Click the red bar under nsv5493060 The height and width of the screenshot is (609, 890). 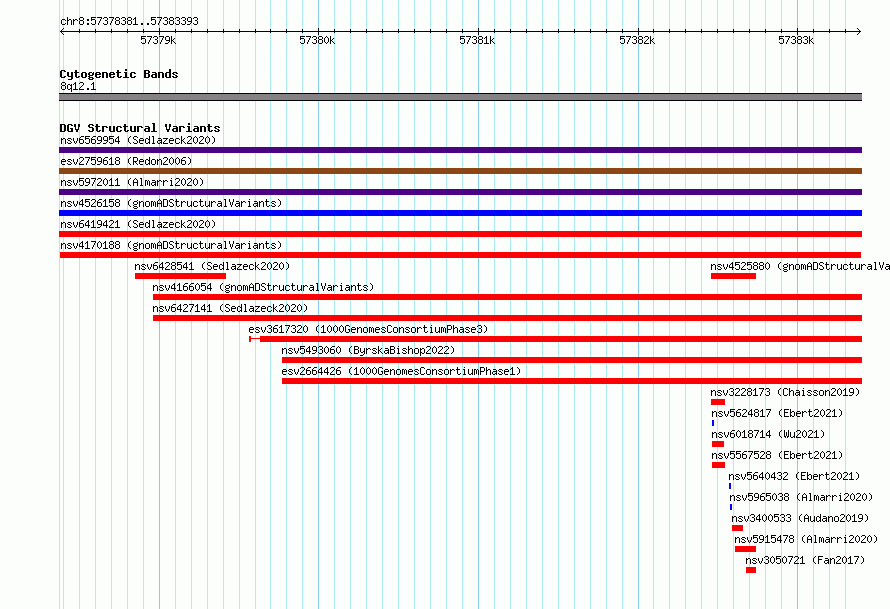coord(572,360)
